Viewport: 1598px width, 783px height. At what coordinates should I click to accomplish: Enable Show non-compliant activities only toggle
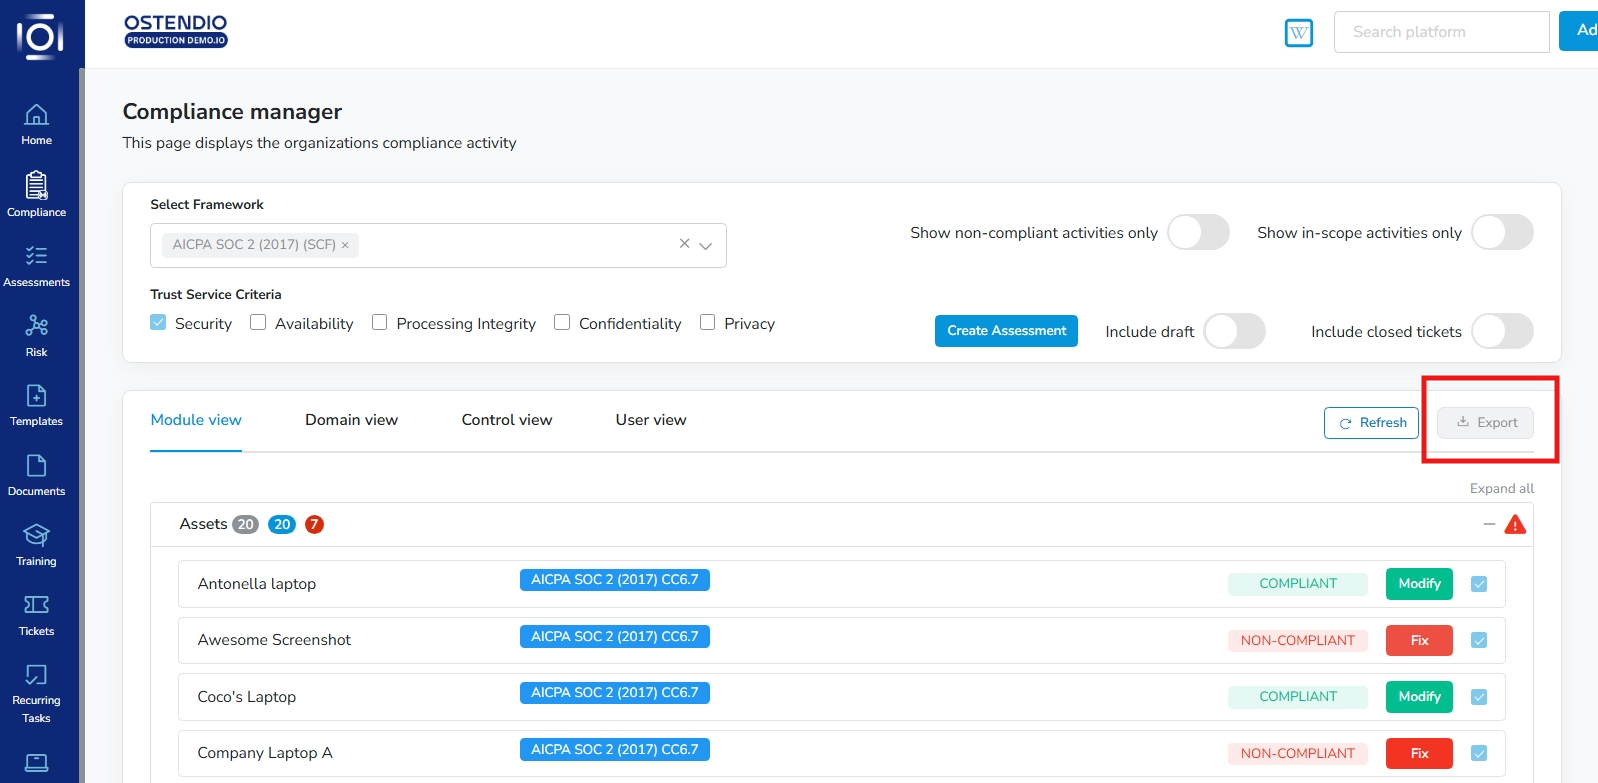pos(1198,233)
